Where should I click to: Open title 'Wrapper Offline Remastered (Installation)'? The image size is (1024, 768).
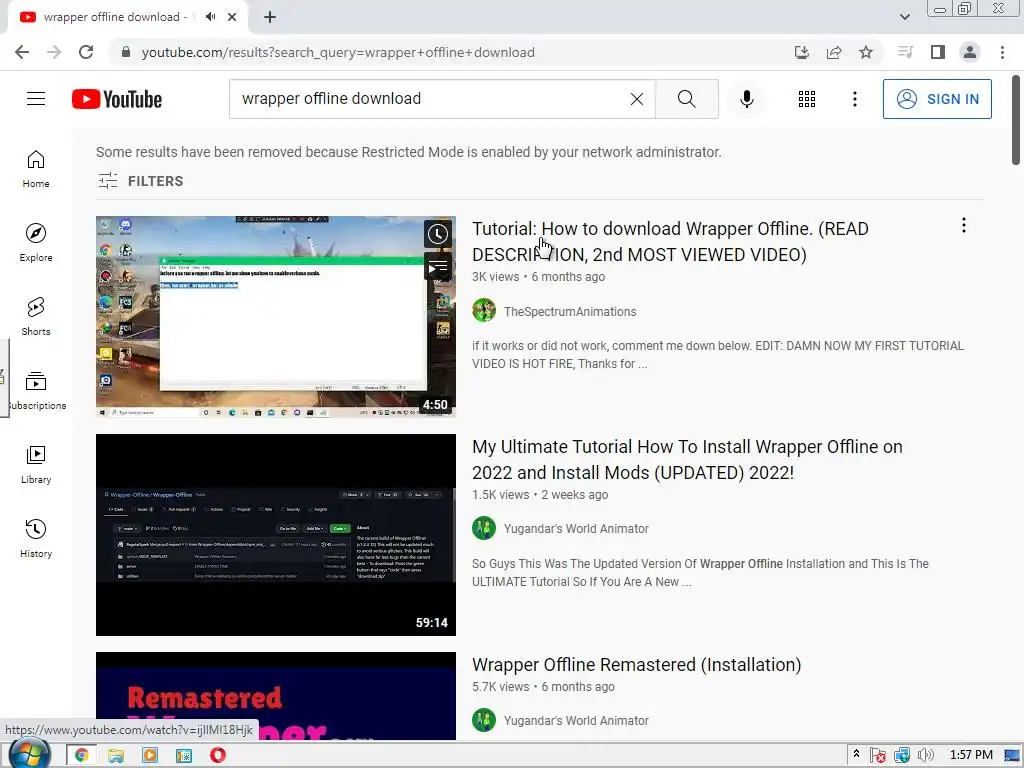(x=637, y=665)
